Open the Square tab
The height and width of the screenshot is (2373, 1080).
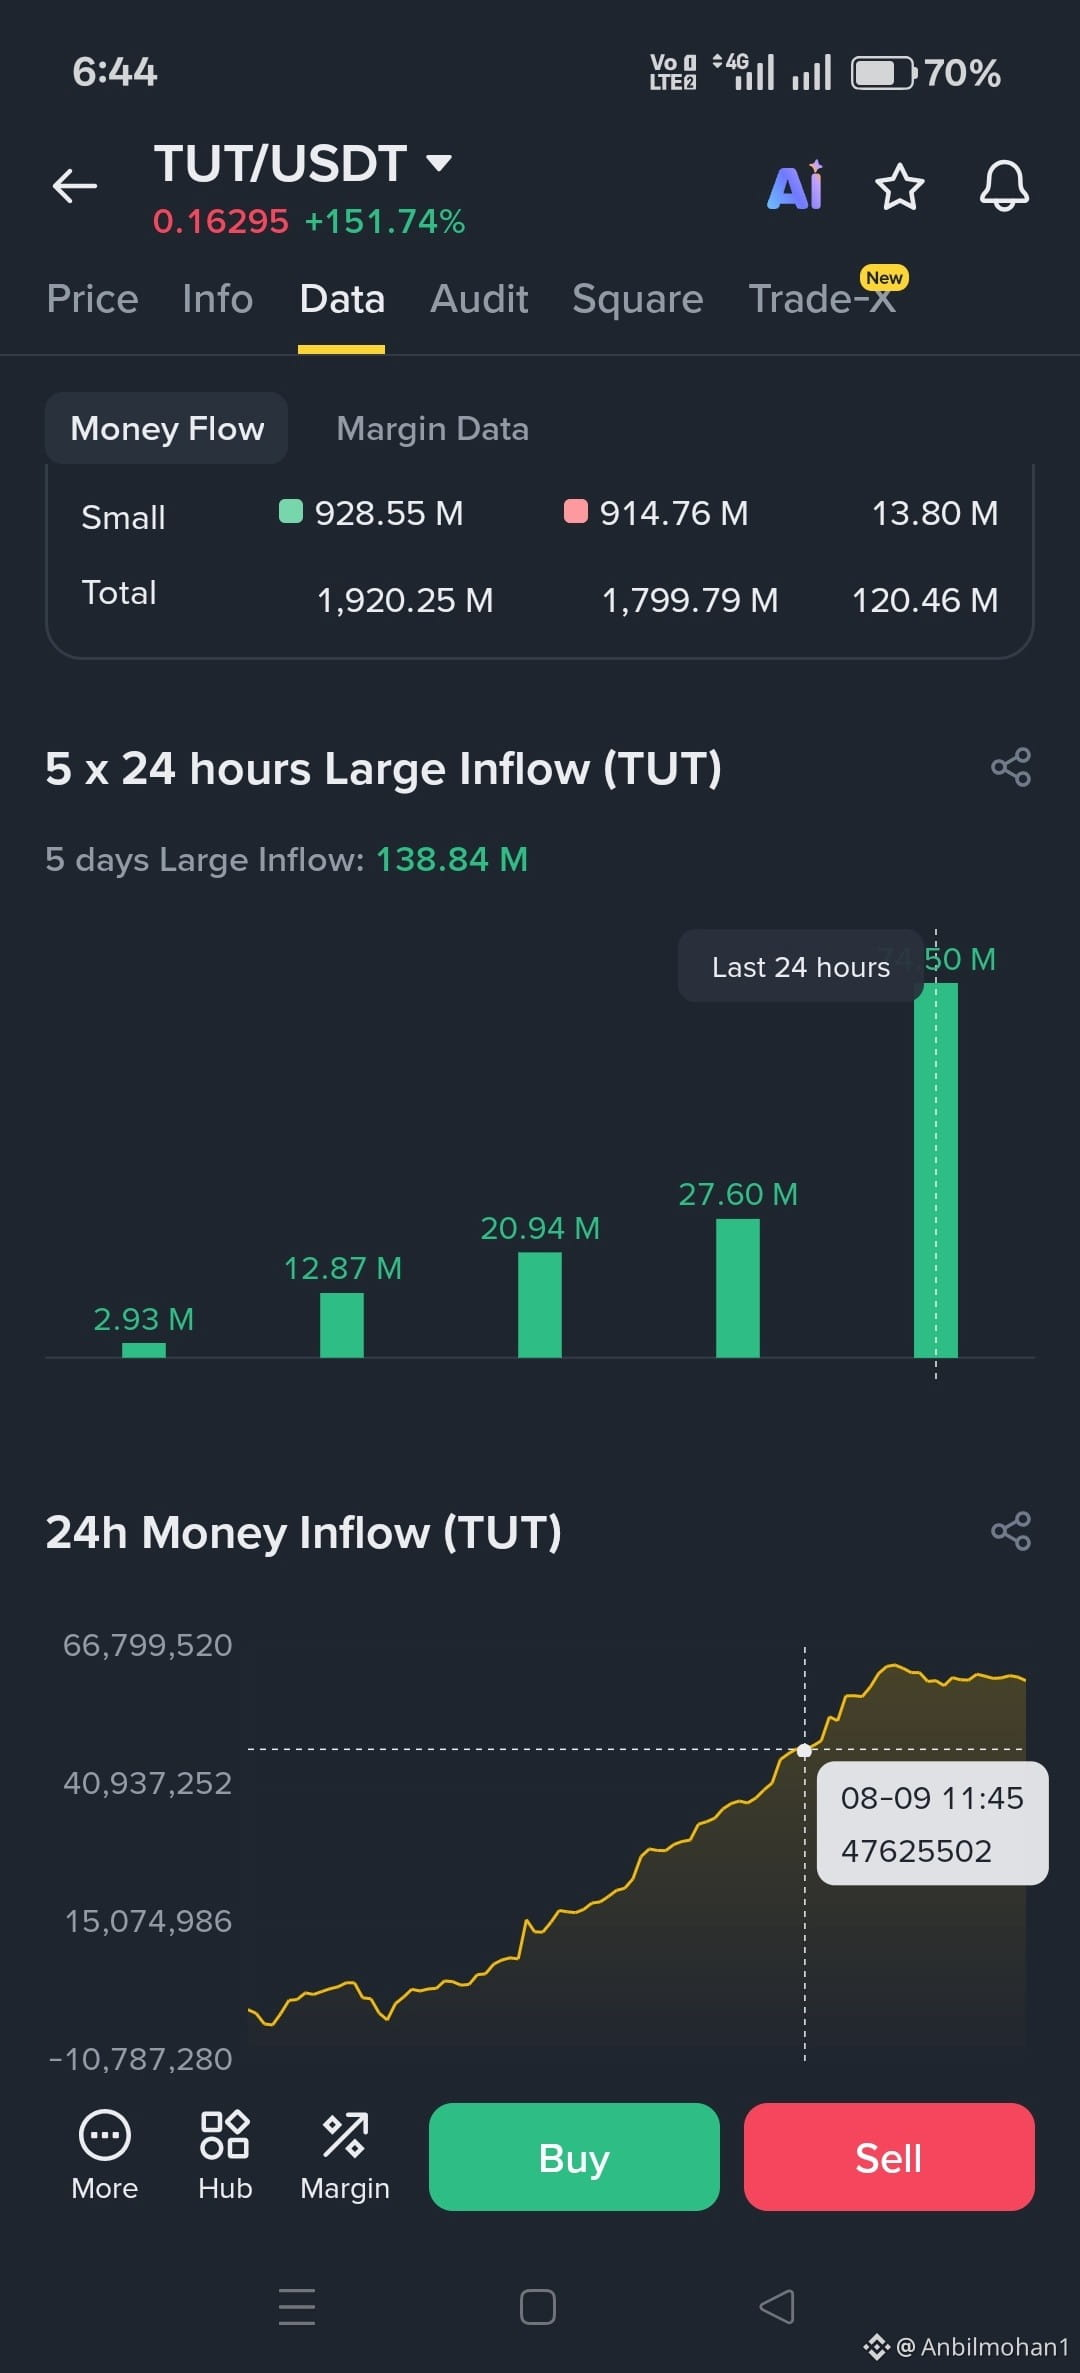click(638, 299)
